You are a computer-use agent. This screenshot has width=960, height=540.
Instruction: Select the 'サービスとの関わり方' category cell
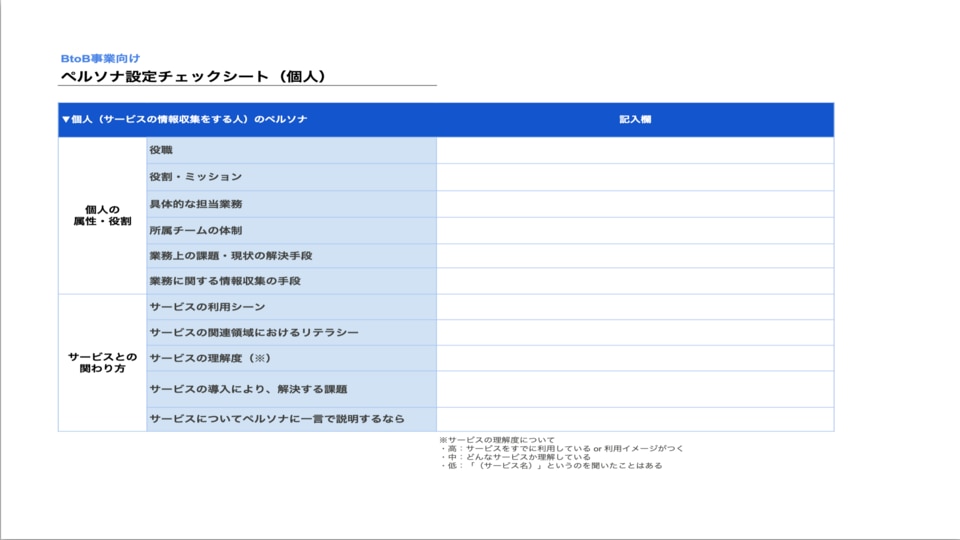pyautogui.click(x=102, y=362)
